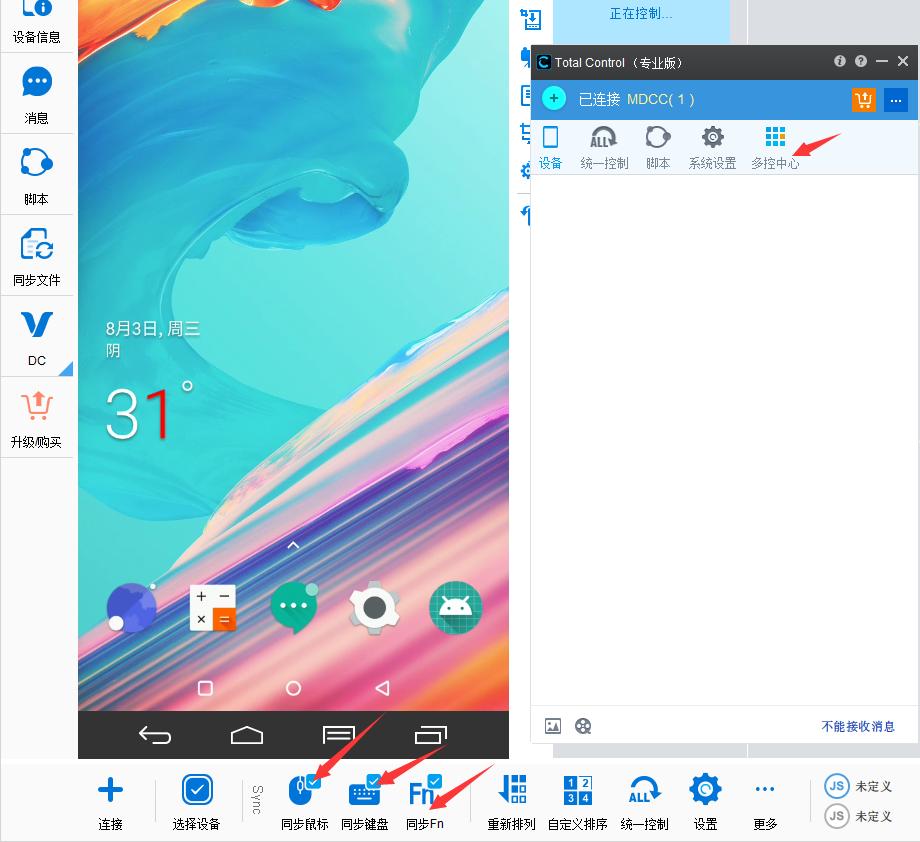Open the 消息 messages icon
Screen dimensions: 920x842
(x=36, y=93)
